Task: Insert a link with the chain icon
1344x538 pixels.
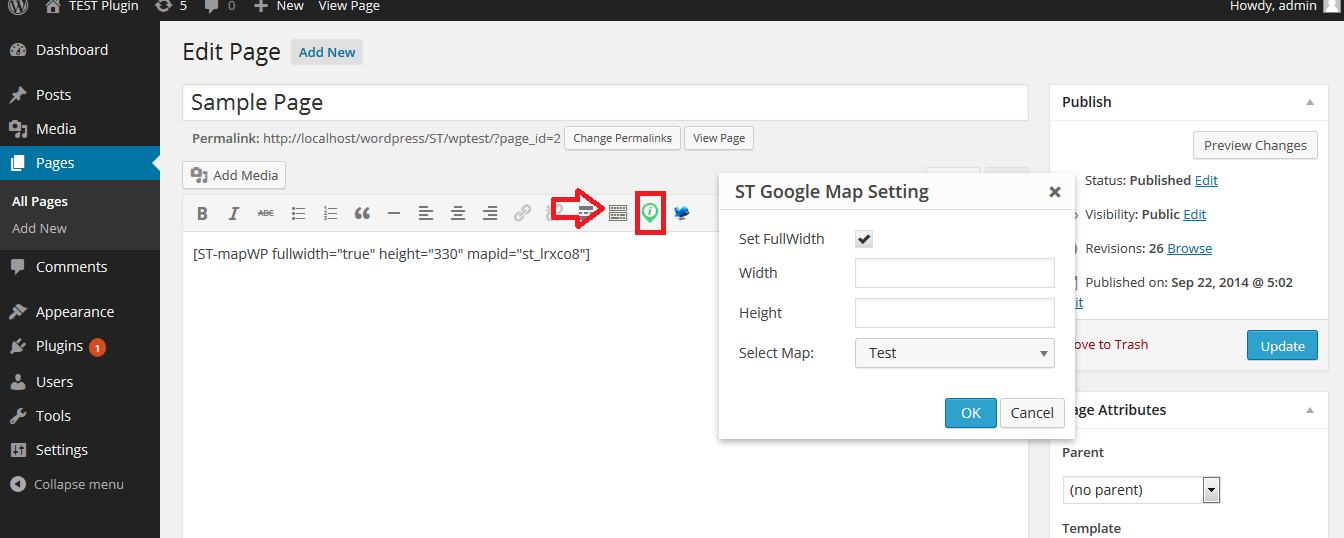Action: pos(522,213)
